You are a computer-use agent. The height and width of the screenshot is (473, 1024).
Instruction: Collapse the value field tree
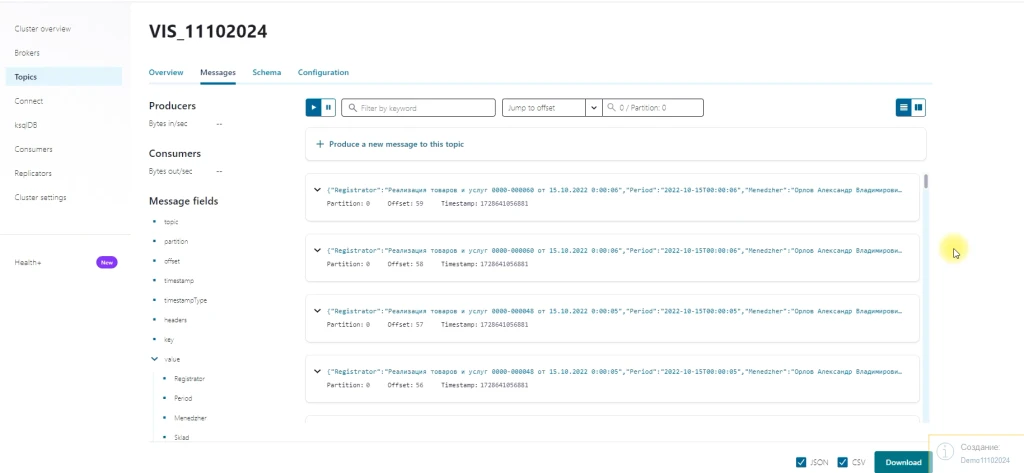(x=154, y=358)
